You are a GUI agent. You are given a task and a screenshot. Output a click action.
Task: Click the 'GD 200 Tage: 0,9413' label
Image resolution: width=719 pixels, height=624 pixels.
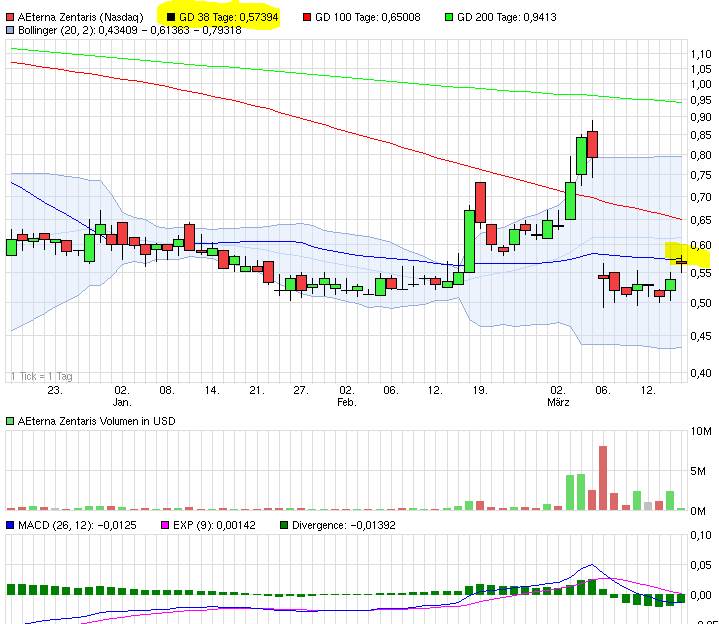pyautogui.click(x=506, y=17)
